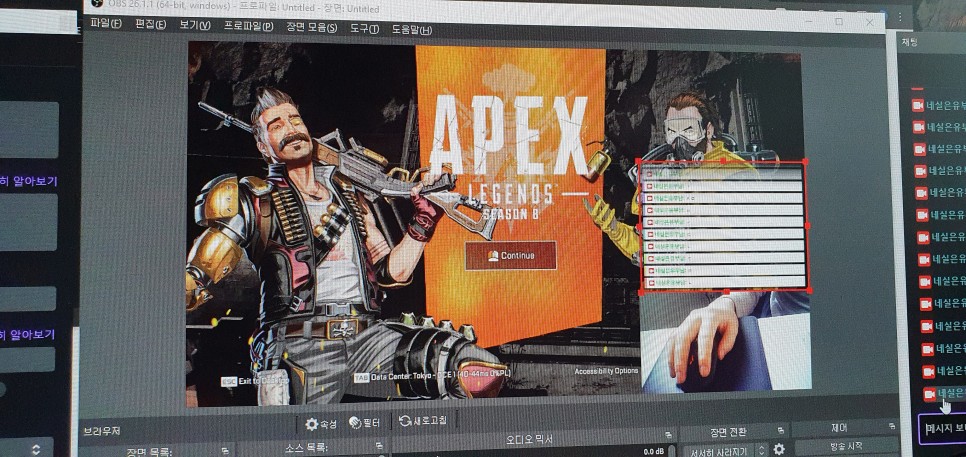Screen dimensions: 966x457
Task: Pop out the 장면 목록 dock
Action: pyautogui.click(x=224, y=450)
